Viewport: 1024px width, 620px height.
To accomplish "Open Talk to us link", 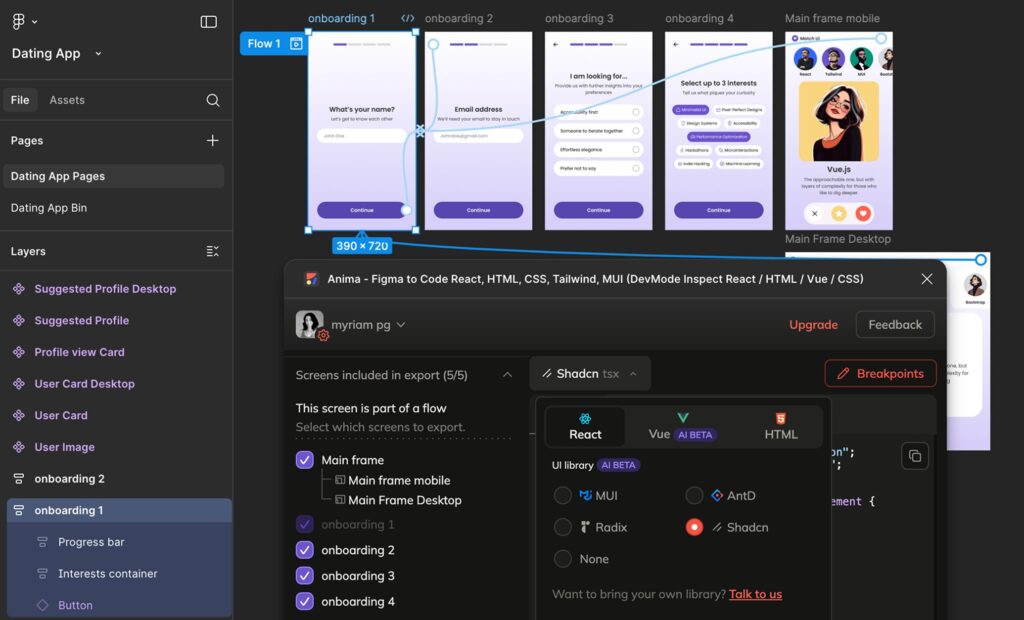I will point(755,594).
